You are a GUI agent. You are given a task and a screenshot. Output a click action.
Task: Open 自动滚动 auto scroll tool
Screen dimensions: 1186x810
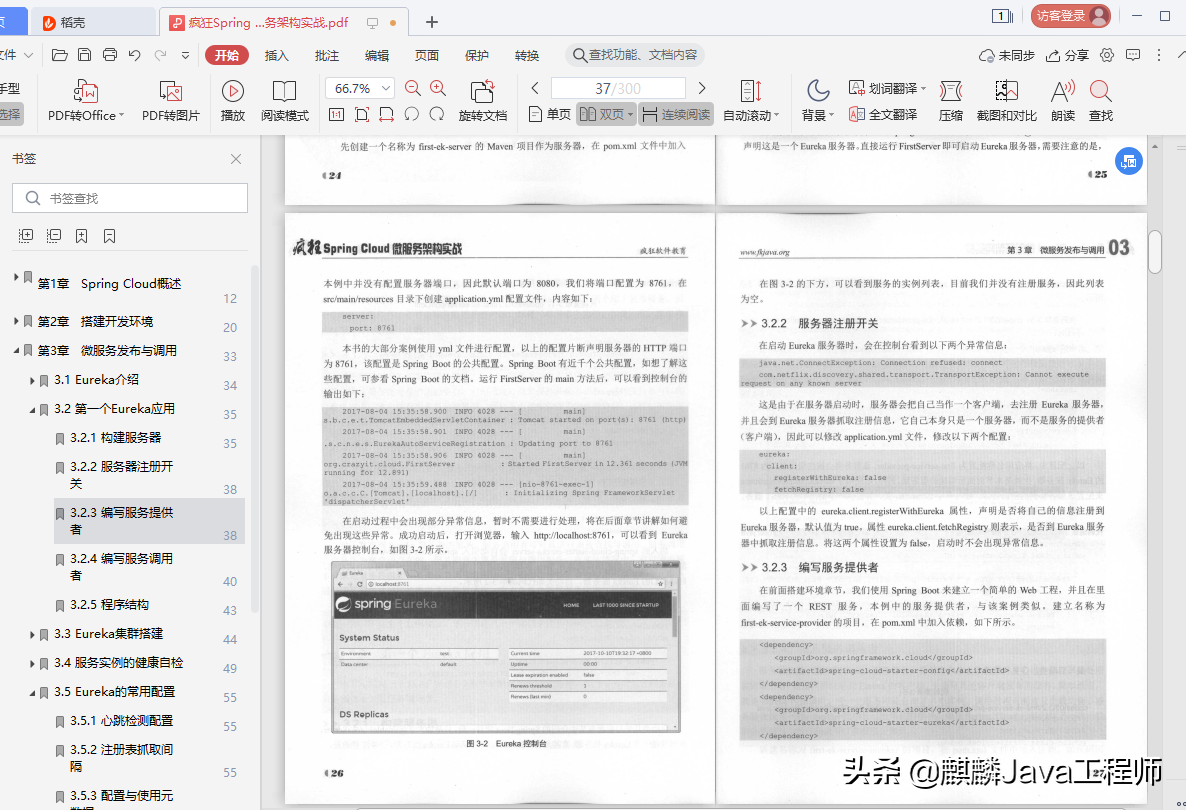(x=751, y=101)
